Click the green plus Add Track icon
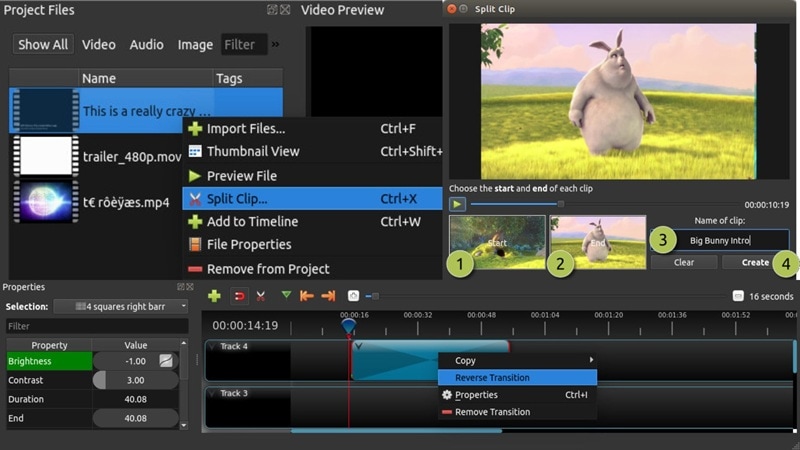Viewport: 800px width, 450px height. tap(214, 296)
